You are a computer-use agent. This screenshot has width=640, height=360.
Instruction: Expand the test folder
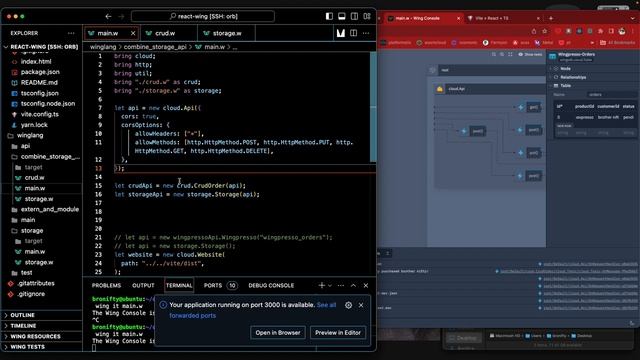[x=27, y=273]
